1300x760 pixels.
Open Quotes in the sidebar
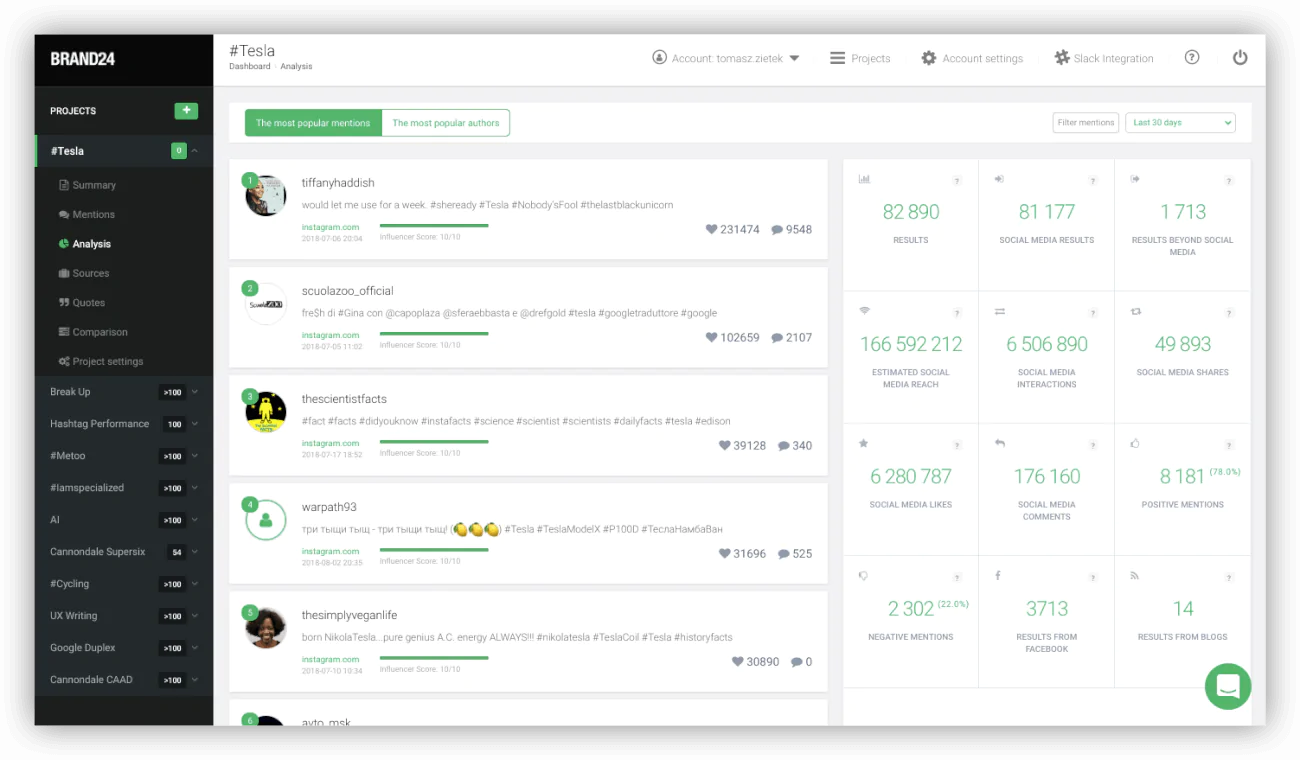(88, 302)
